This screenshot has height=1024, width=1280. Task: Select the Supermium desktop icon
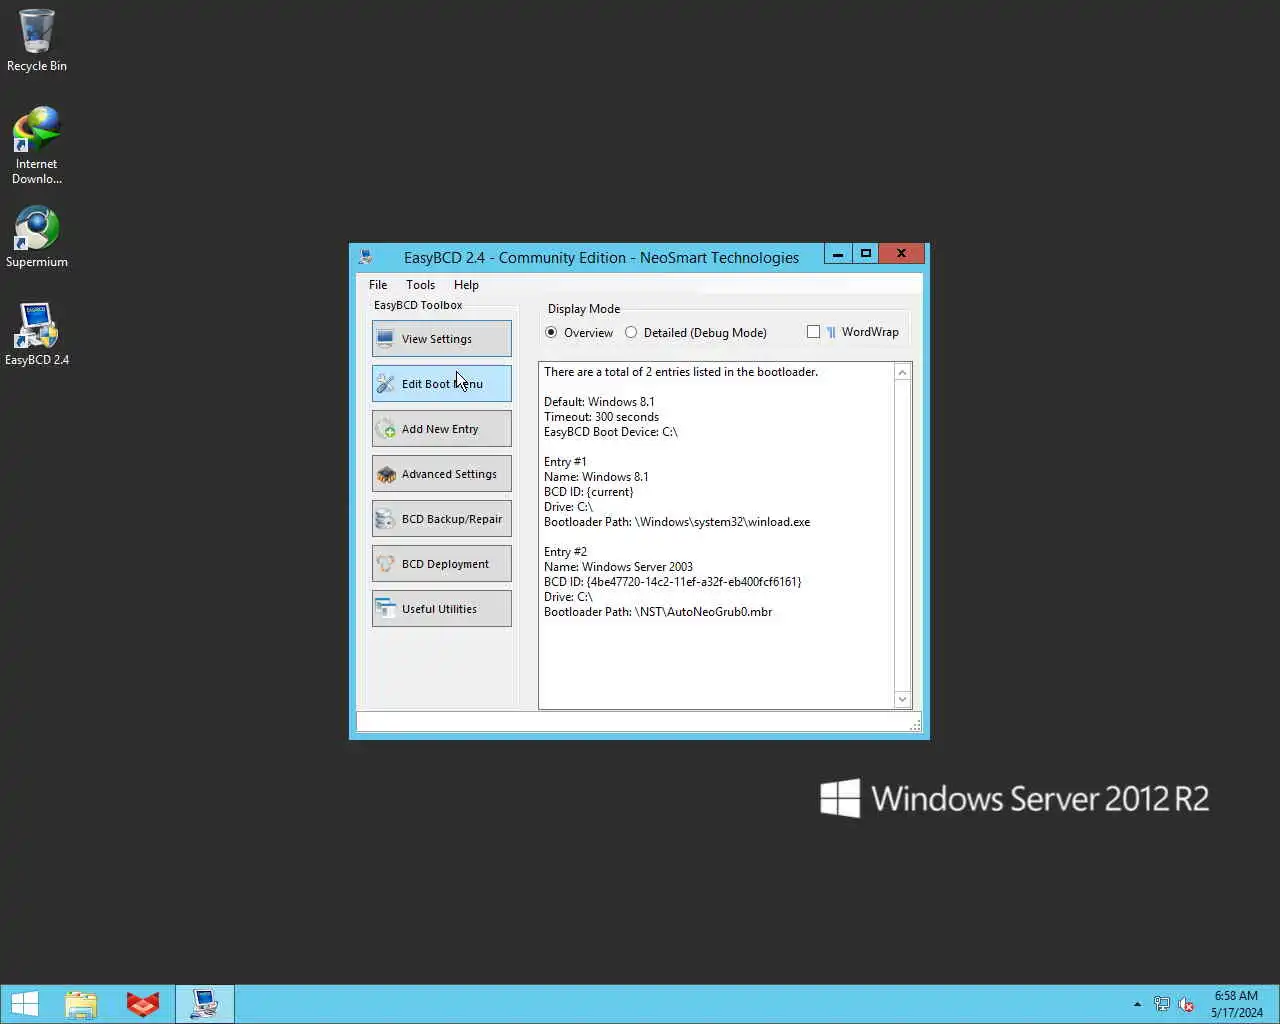pos(37,237)
